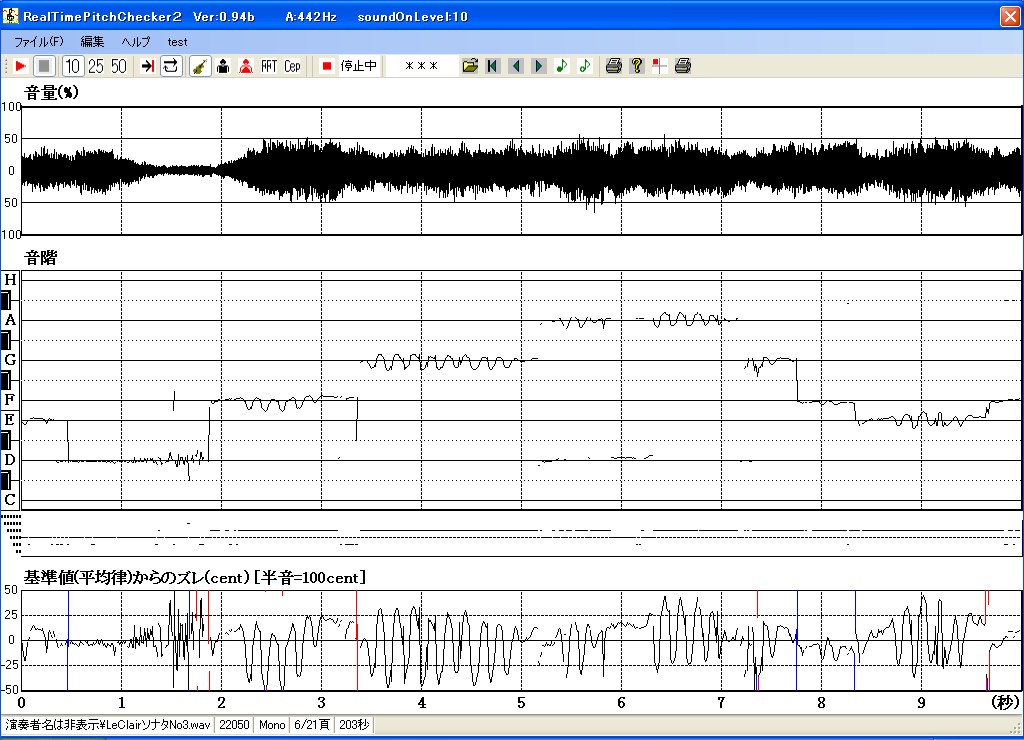Select the 10 time-scale button
The width and height of the screenshot is (1024, 740).
(x=72, y=66)
